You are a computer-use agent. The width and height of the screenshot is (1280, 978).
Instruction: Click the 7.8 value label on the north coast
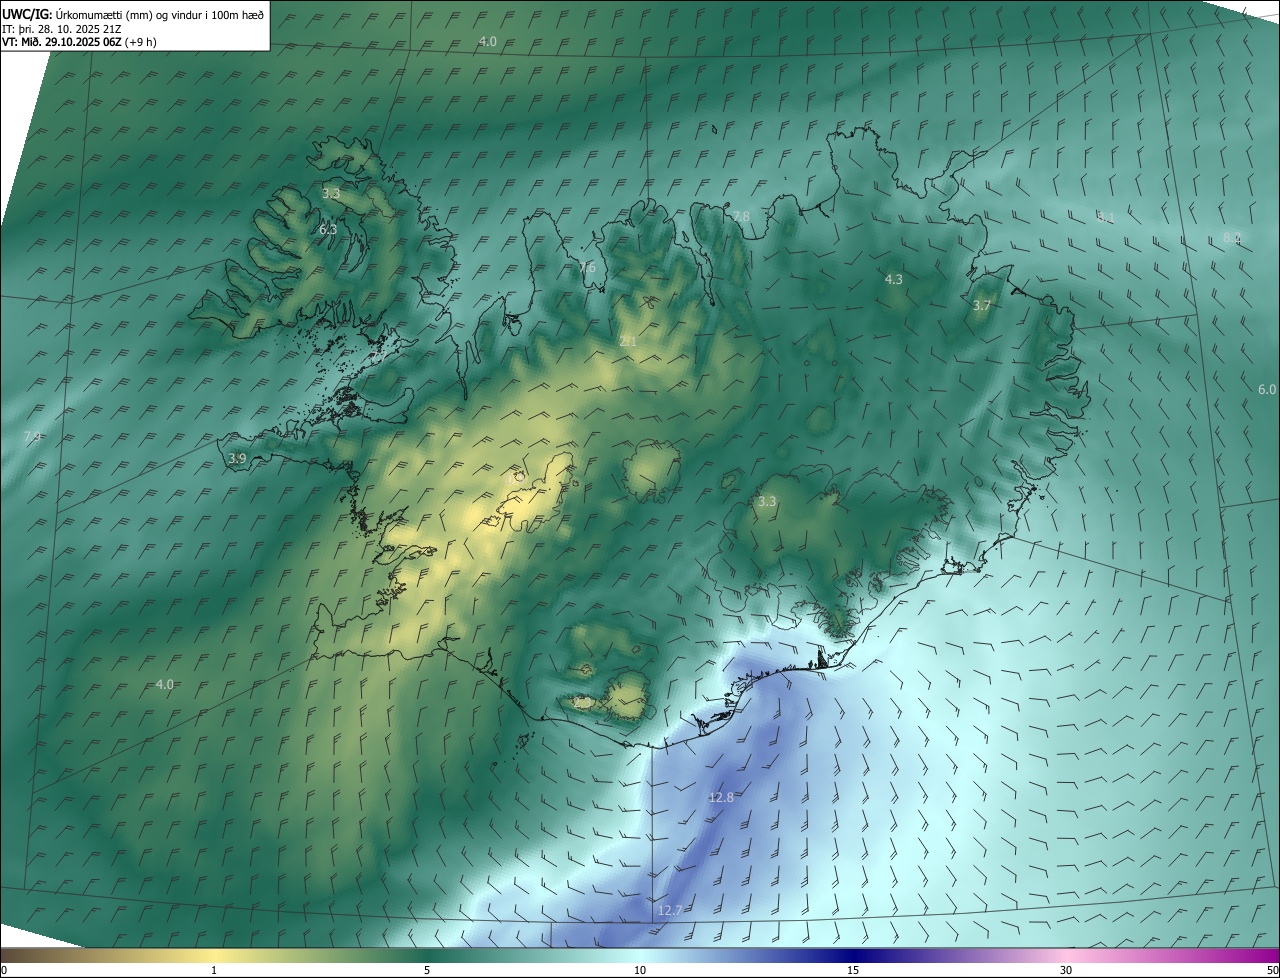[741, 217]
